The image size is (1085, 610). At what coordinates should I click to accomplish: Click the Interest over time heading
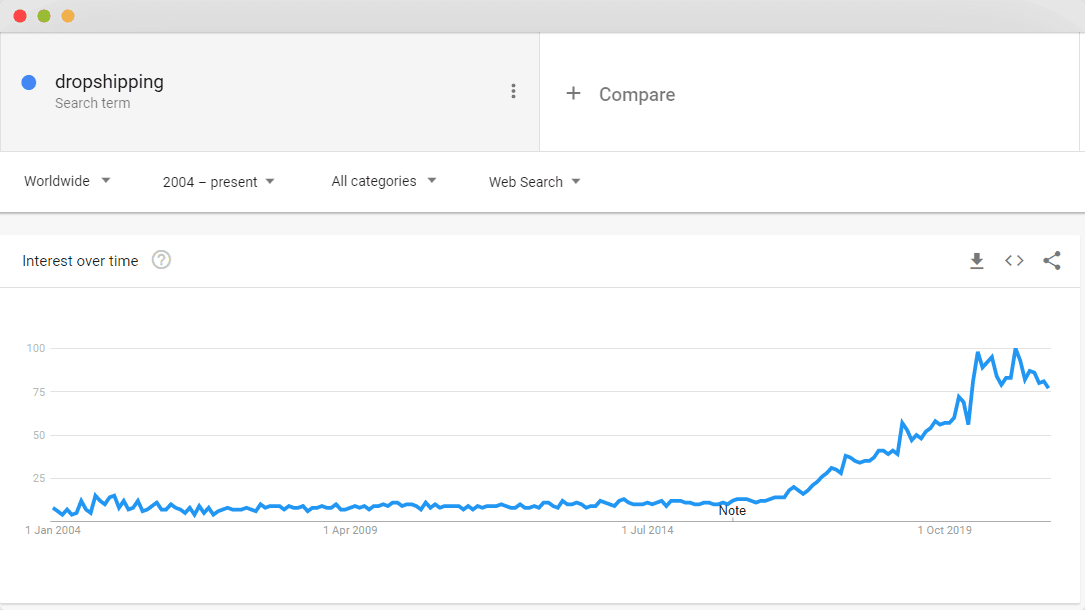80,261
